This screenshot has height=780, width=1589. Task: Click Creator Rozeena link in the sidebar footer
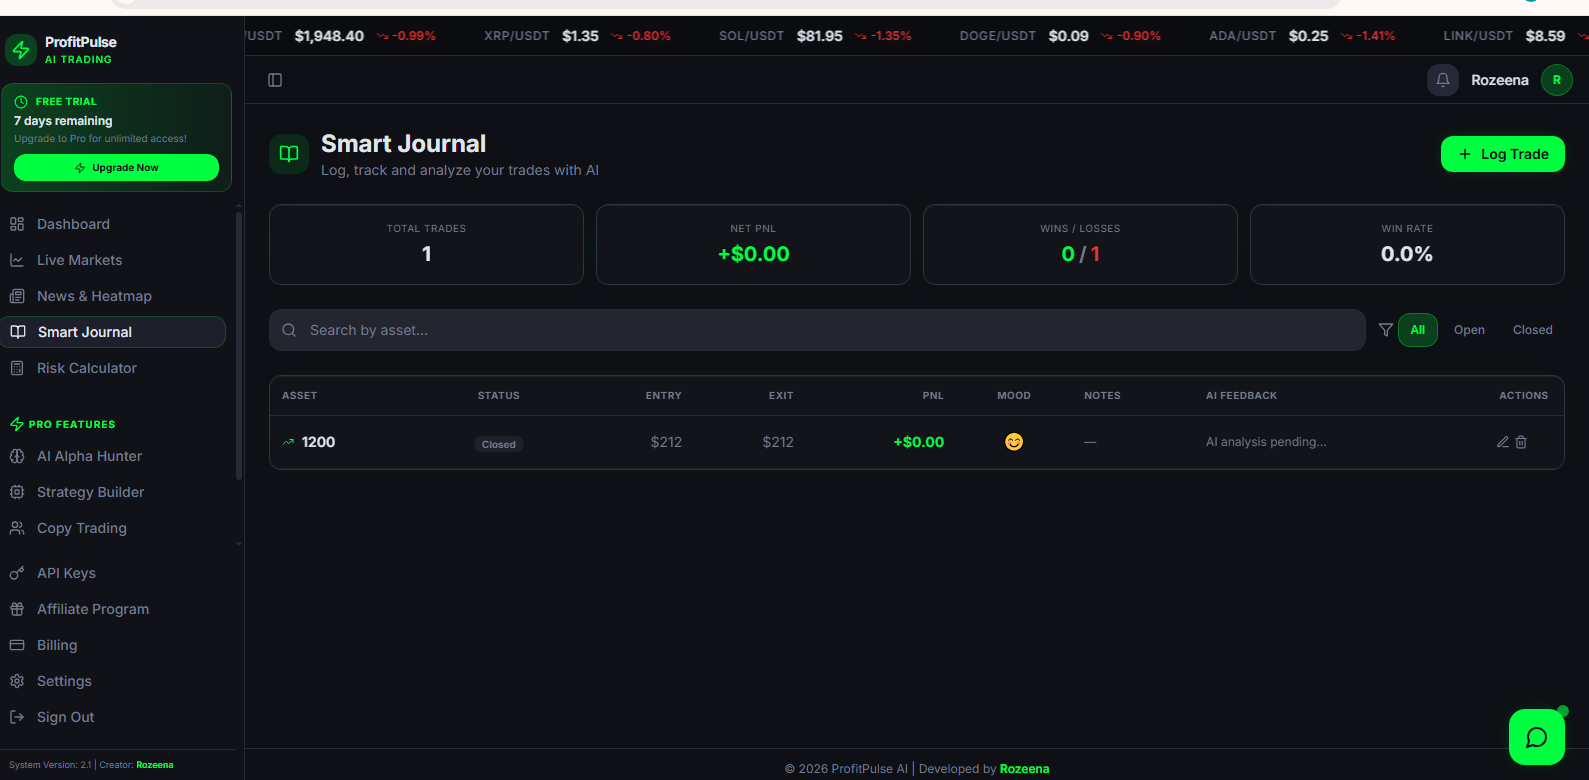pos(155,765)
